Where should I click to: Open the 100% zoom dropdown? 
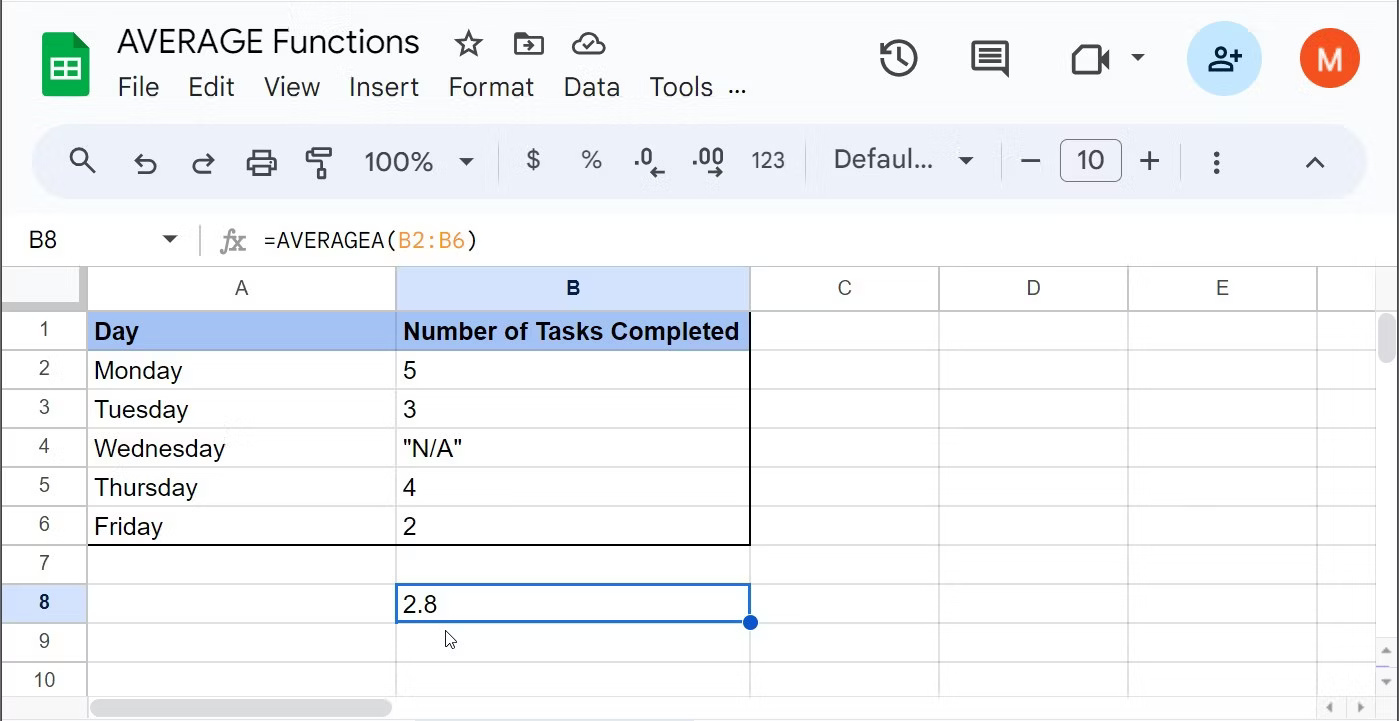coord(418,161)
